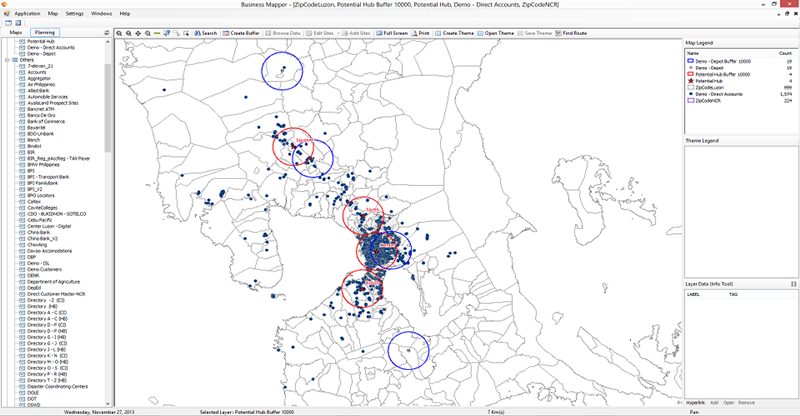Select the Potential Hub layer in the tree

pos(41,41)
